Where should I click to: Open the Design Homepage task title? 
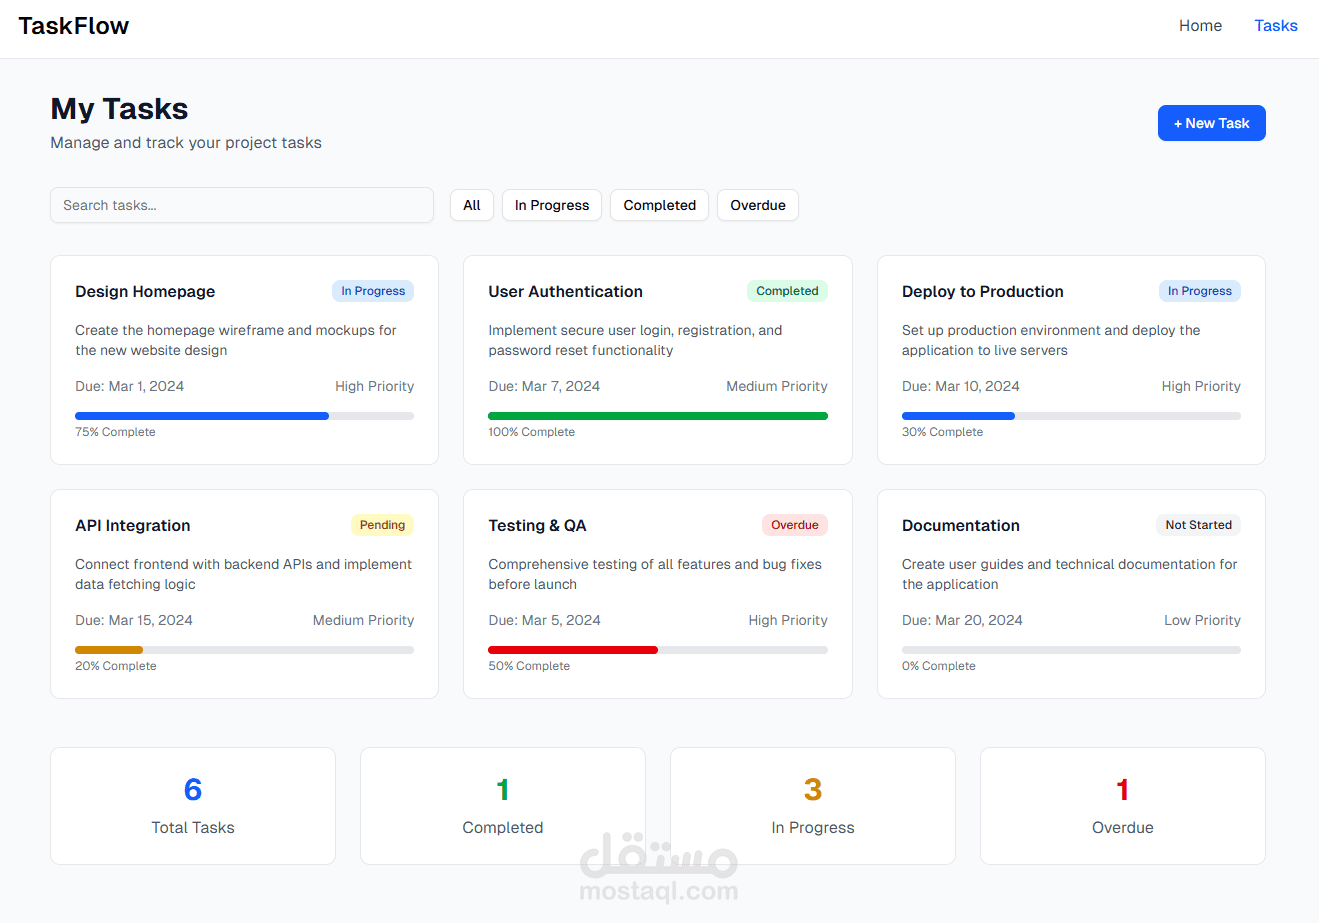pyautogui.click(x=145, y=291)
